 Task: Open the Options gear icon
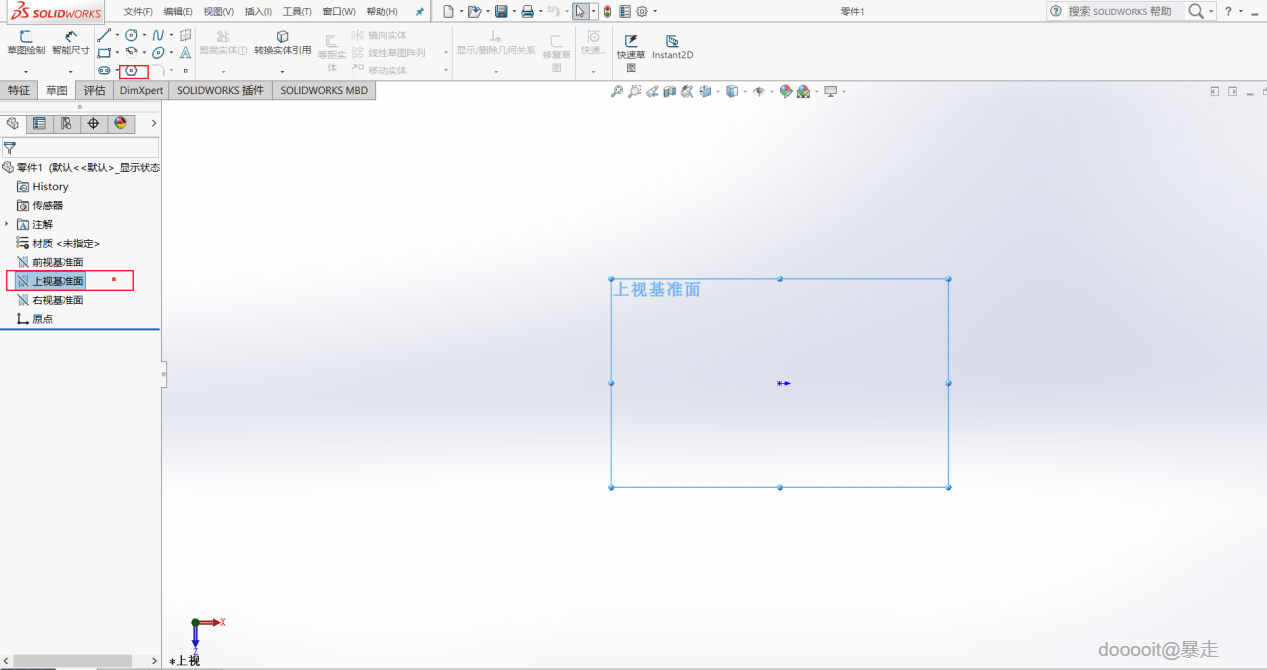[x=641, y=11]
